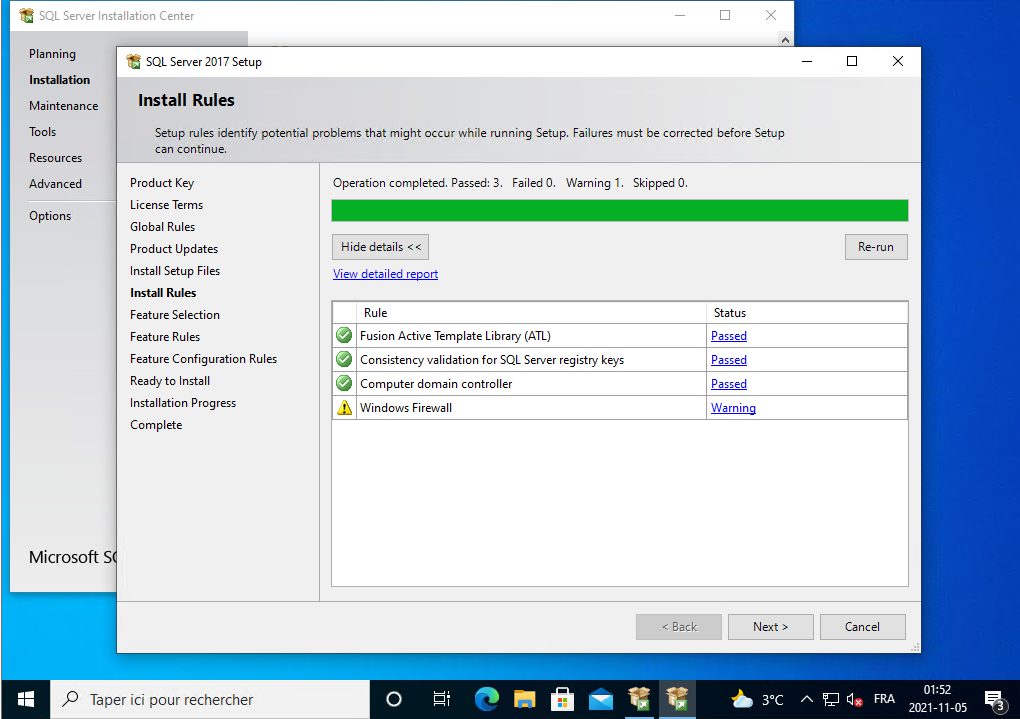
Task: Click the muted speaker volume tray icon
Action: pyautogui.click(x=855, y=699)
